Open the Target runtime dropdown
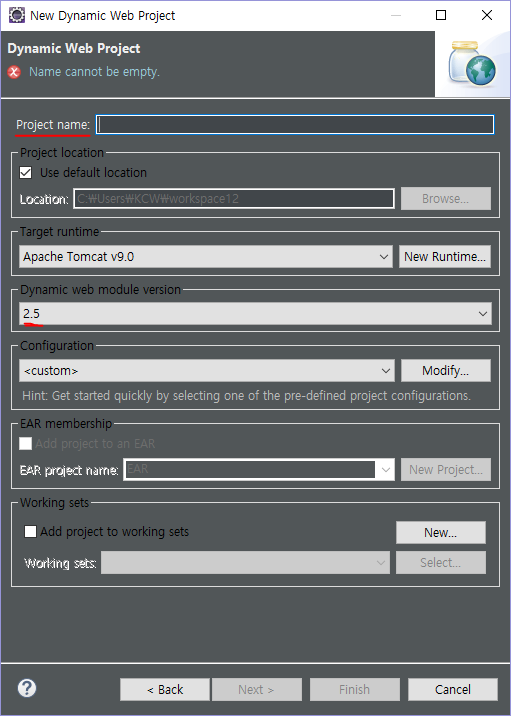This screenshot has height=716, width=511. (205, 257)
